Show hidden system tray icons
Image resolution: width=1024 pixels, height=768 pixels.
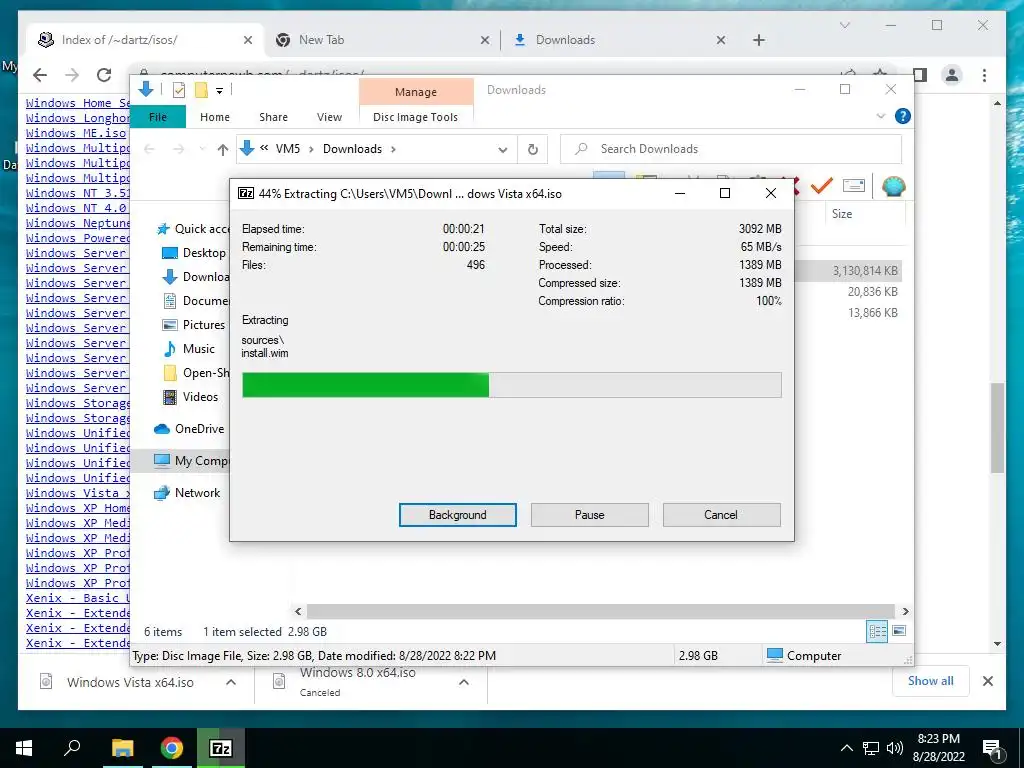tap(846, 748)
